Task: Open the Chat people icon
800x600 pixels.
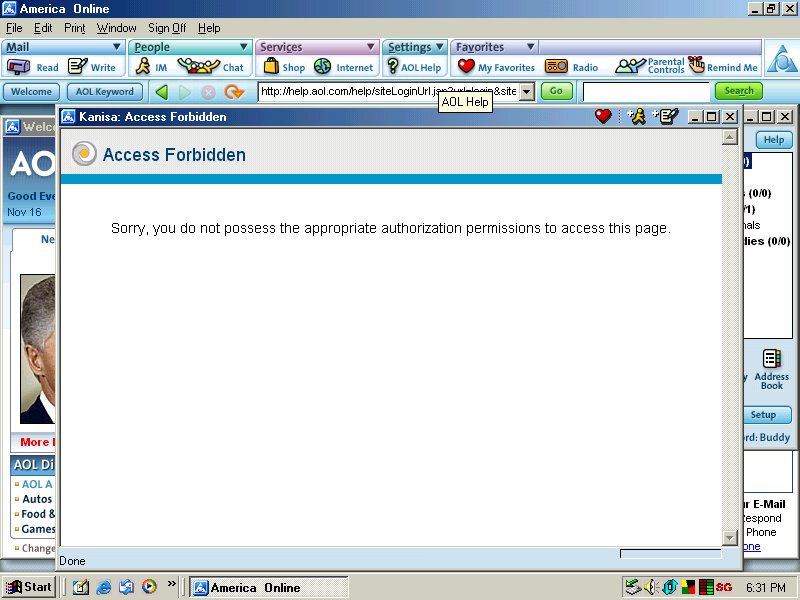Action: pos(198,66)
